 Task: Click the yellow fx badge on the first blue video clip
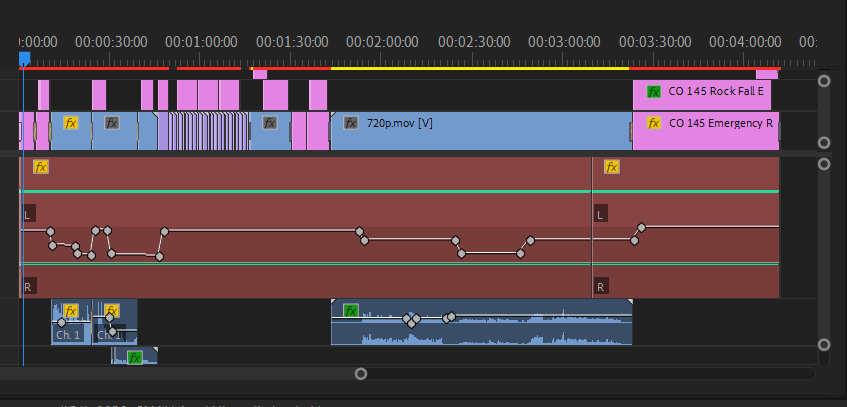pos(71,123)
